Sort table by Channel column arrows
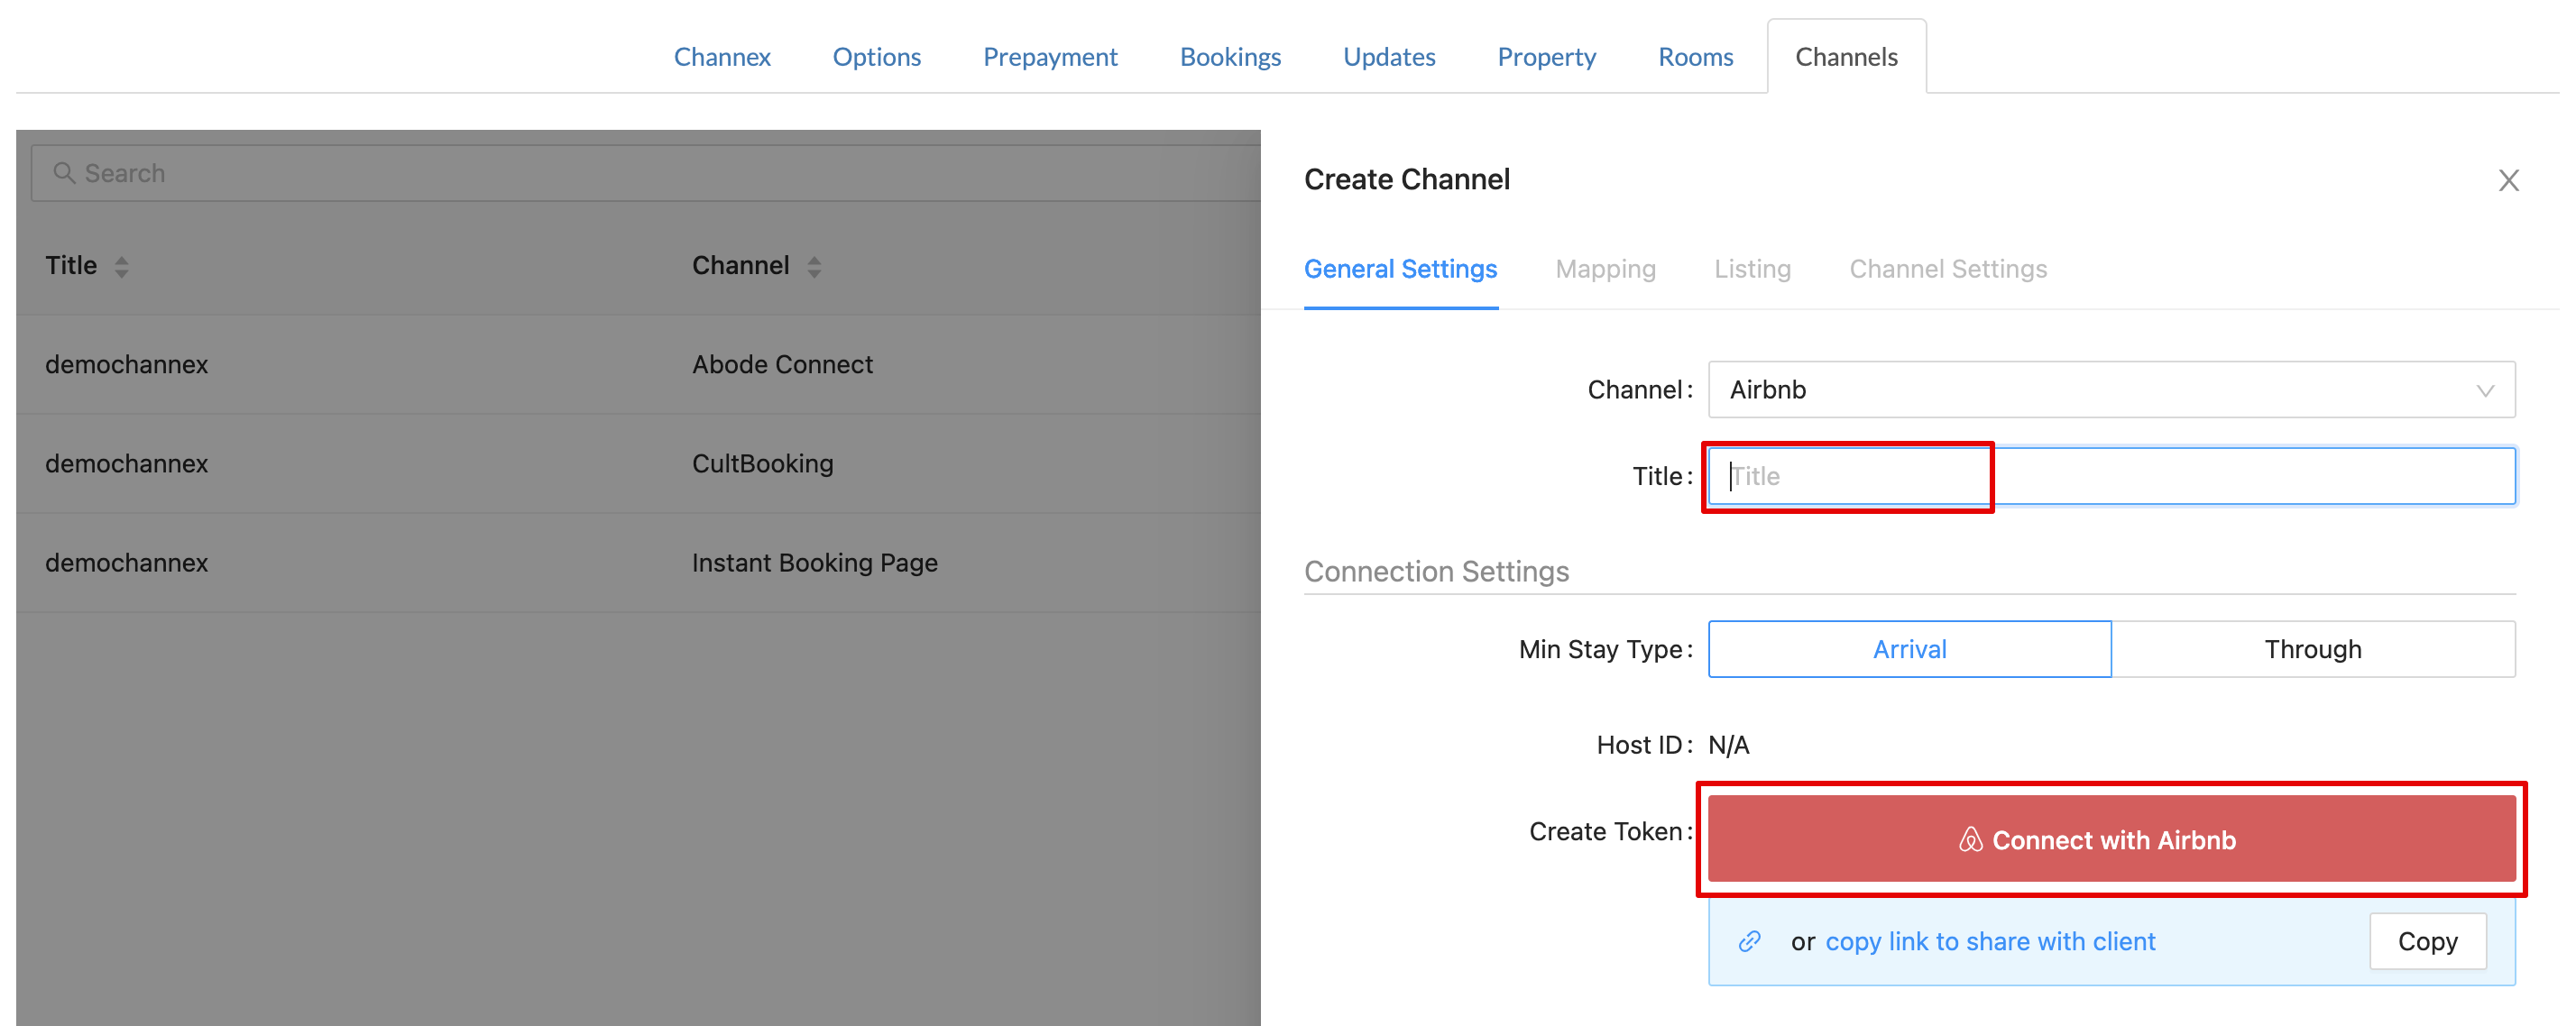This screenshot has width=2576, height=1026. point(814,267)
